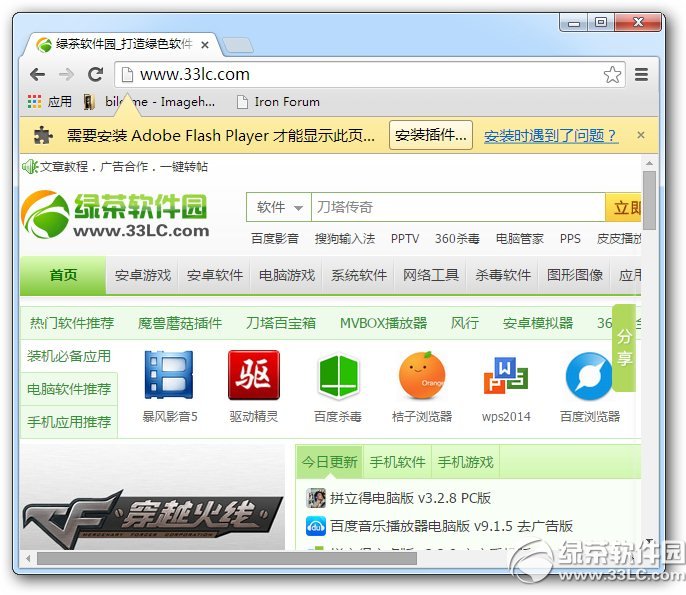Open the 安卓模拟器 link
This screenshot has height=595, width=686.
(538, 323)
